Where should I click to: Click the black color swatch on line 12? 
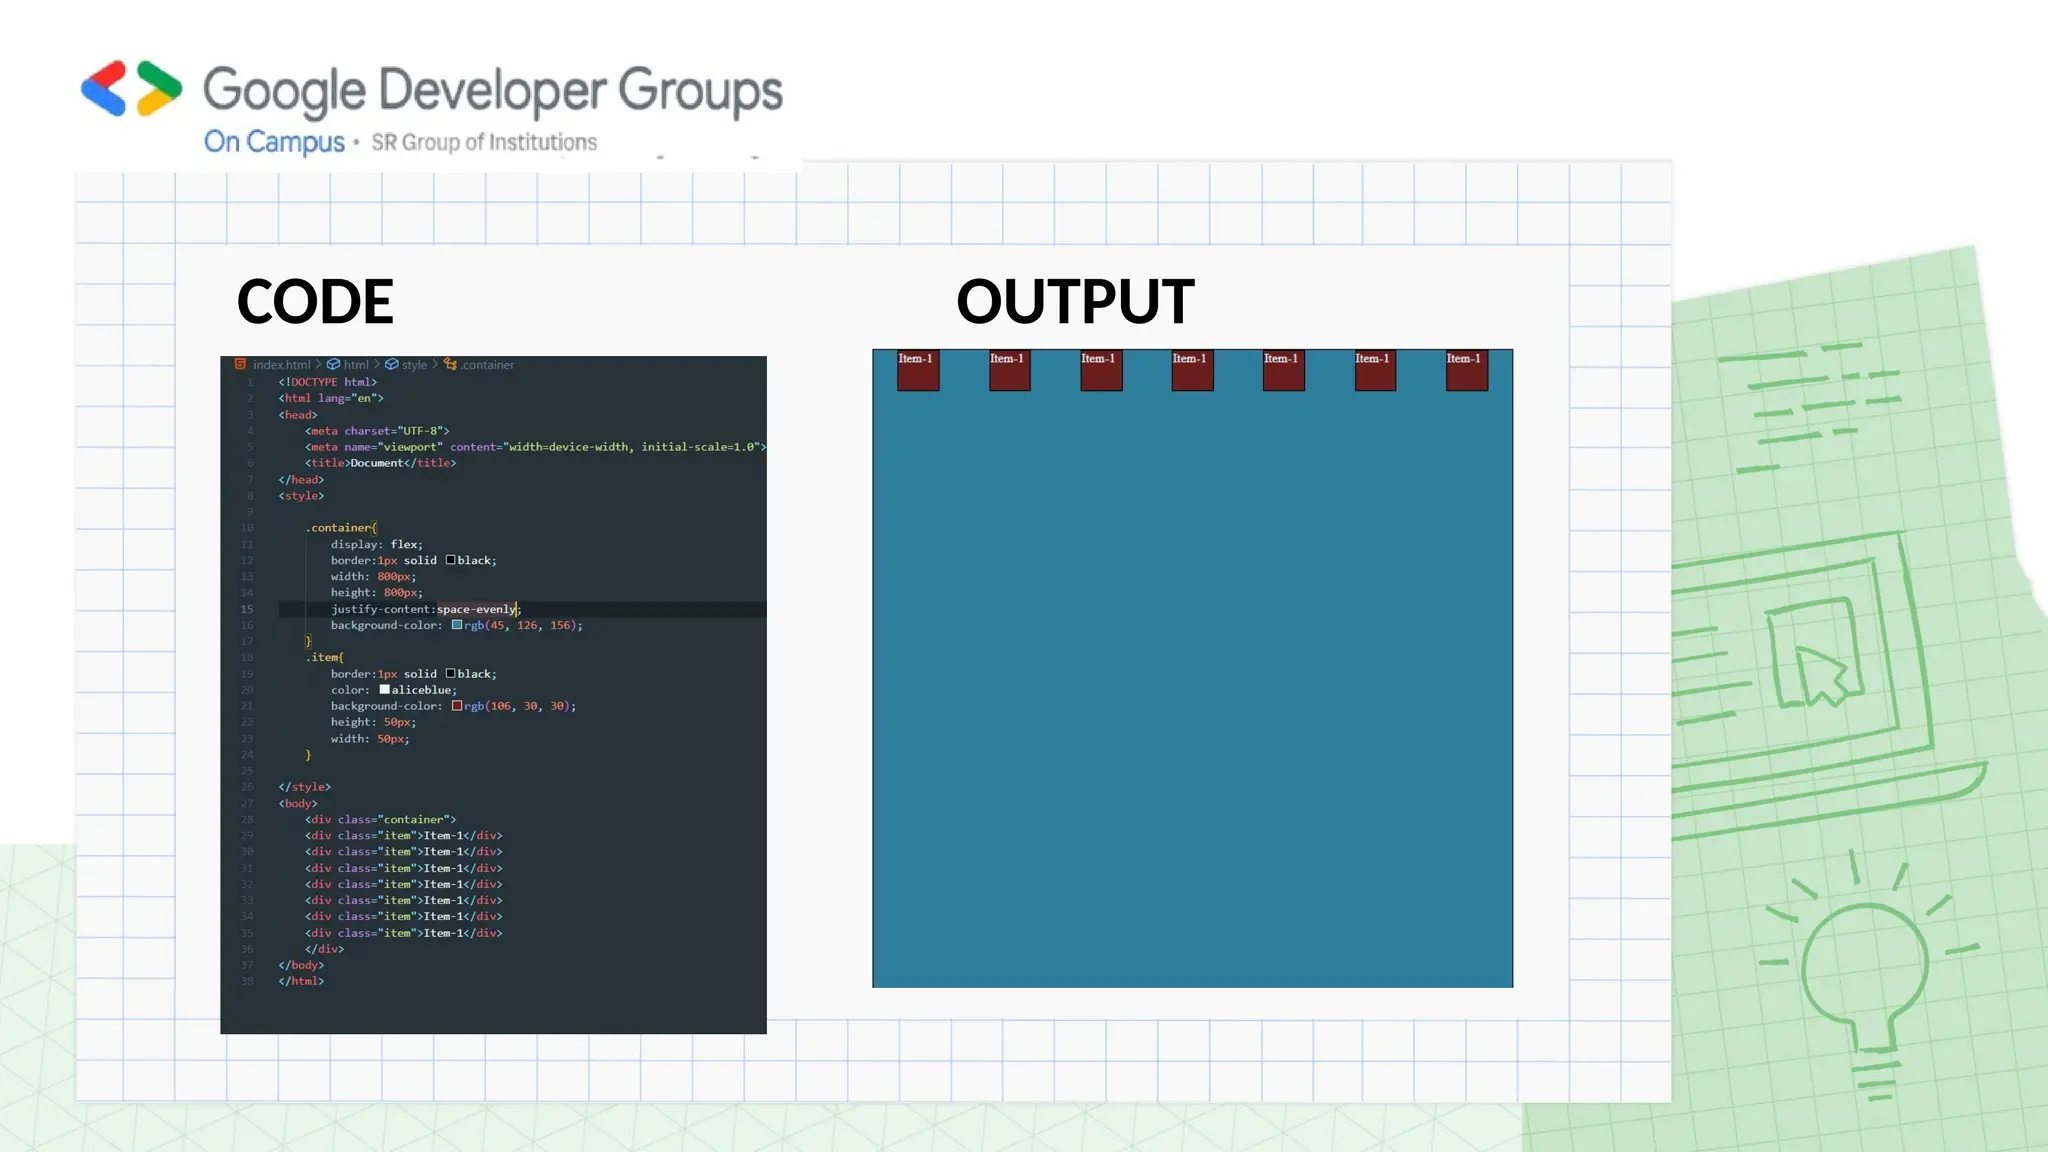451,560
